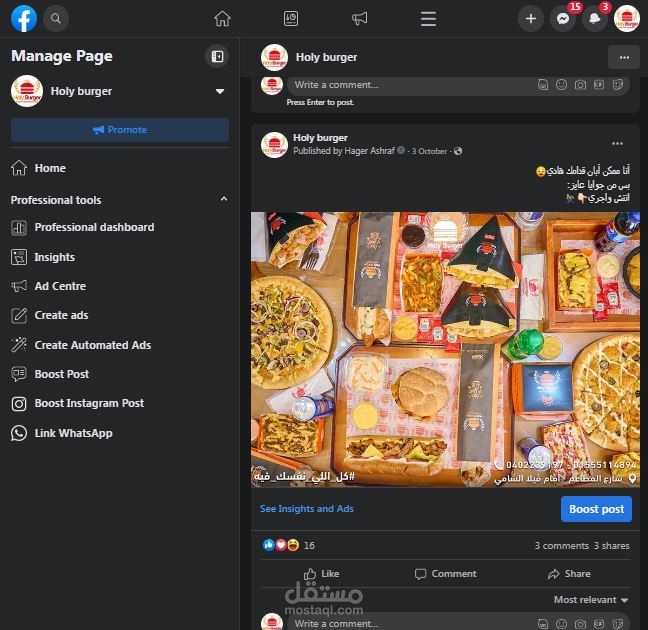The width and height of the screenshot is (648, 630).
Task: Click the post author profile picture
Action: [x=274, y=145]
